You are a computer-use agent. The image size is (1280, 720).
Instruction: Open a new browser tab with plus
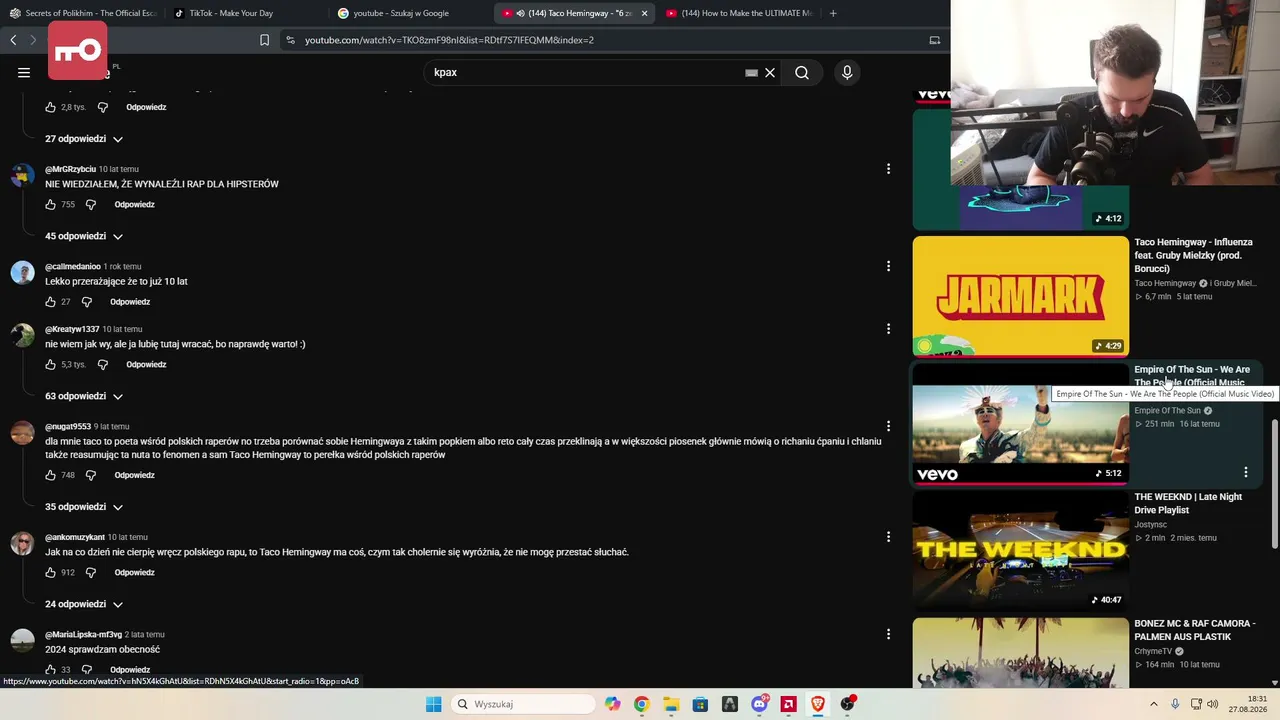[833, 13]
